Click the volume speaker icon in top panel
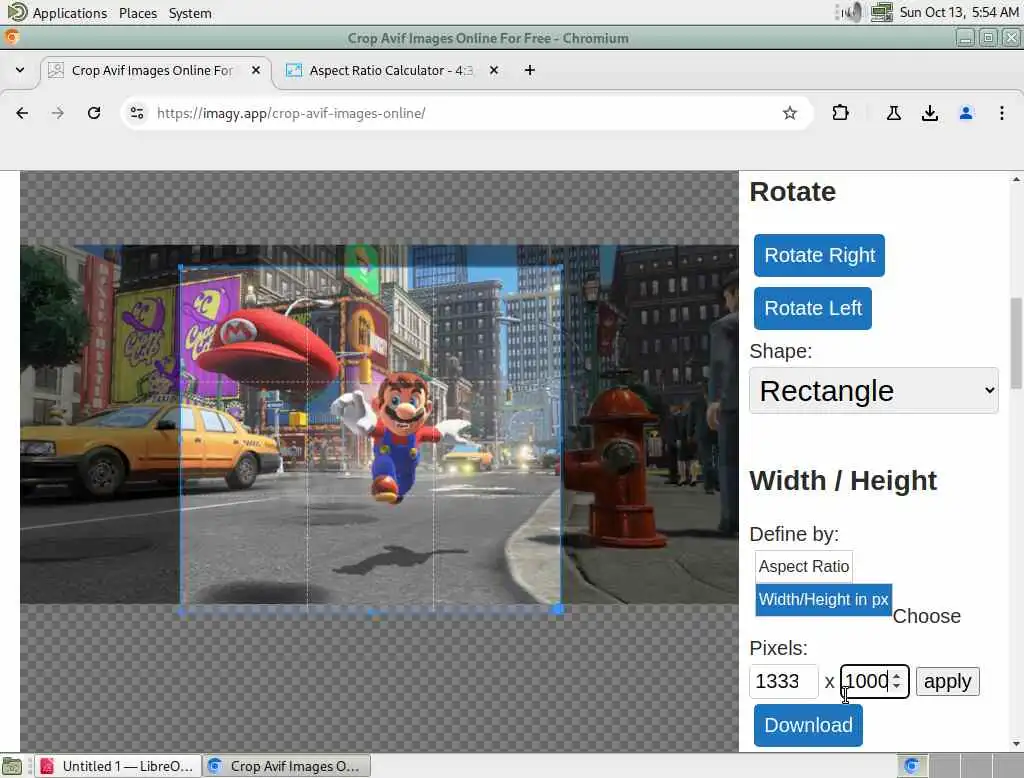This screenshot has width=1024, height=778. point(852,12)
